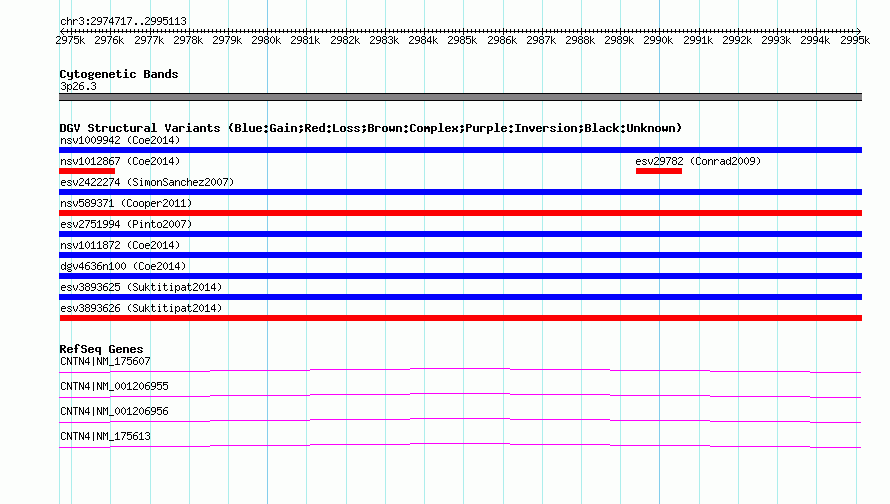This screenshot has height=504, width=890.
Task: Select variant label esv29782 (Conrad2009)
Action: [x=698, y=161]
